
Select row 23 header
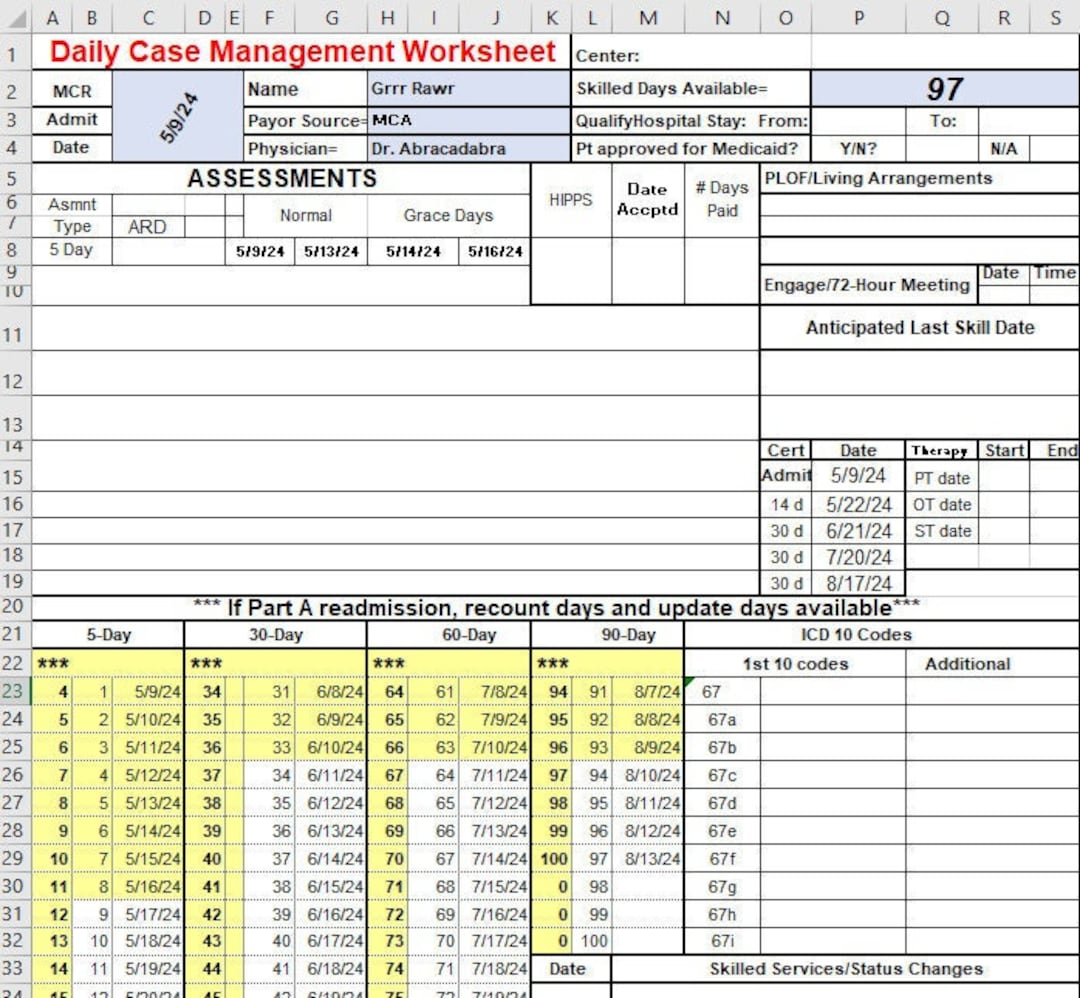(x=14, y=691)
